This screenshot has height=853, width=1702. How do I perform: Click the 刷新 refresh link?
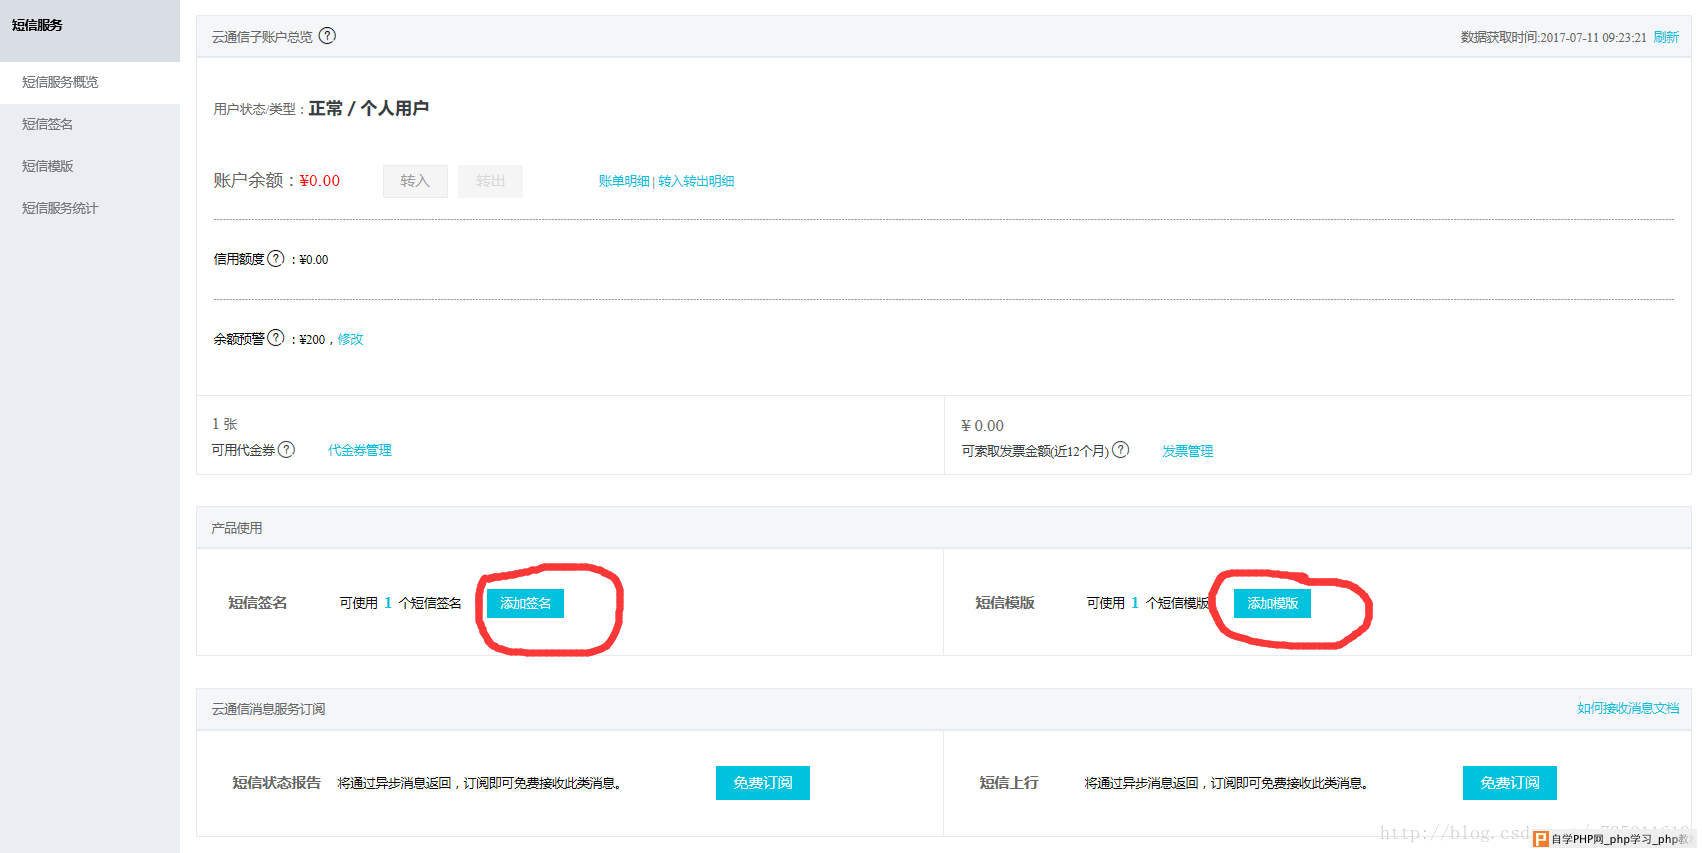1666,37
